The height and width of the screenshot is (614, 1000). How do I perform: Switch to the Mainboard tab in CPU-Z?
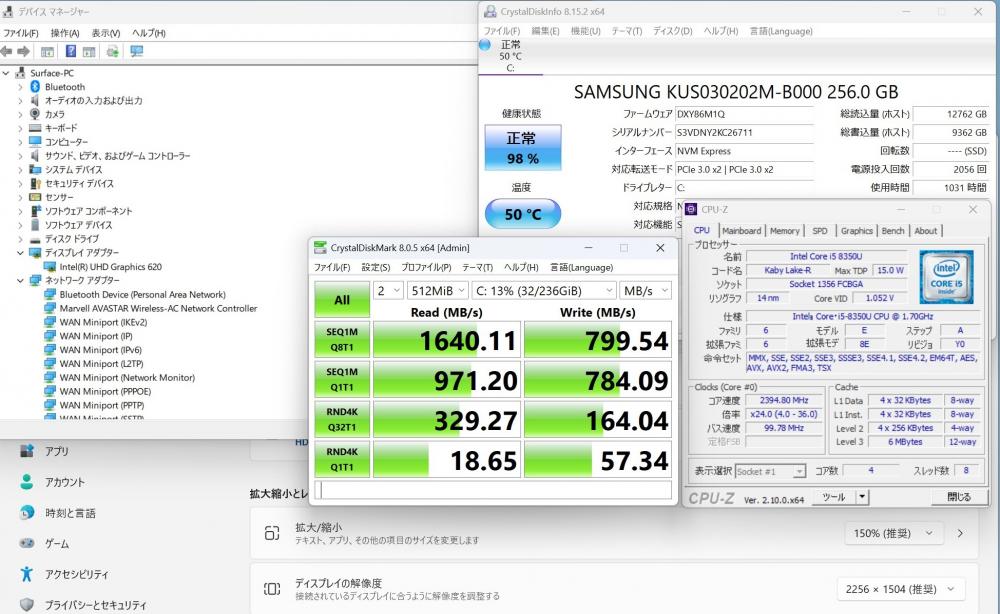pos(742,231)
